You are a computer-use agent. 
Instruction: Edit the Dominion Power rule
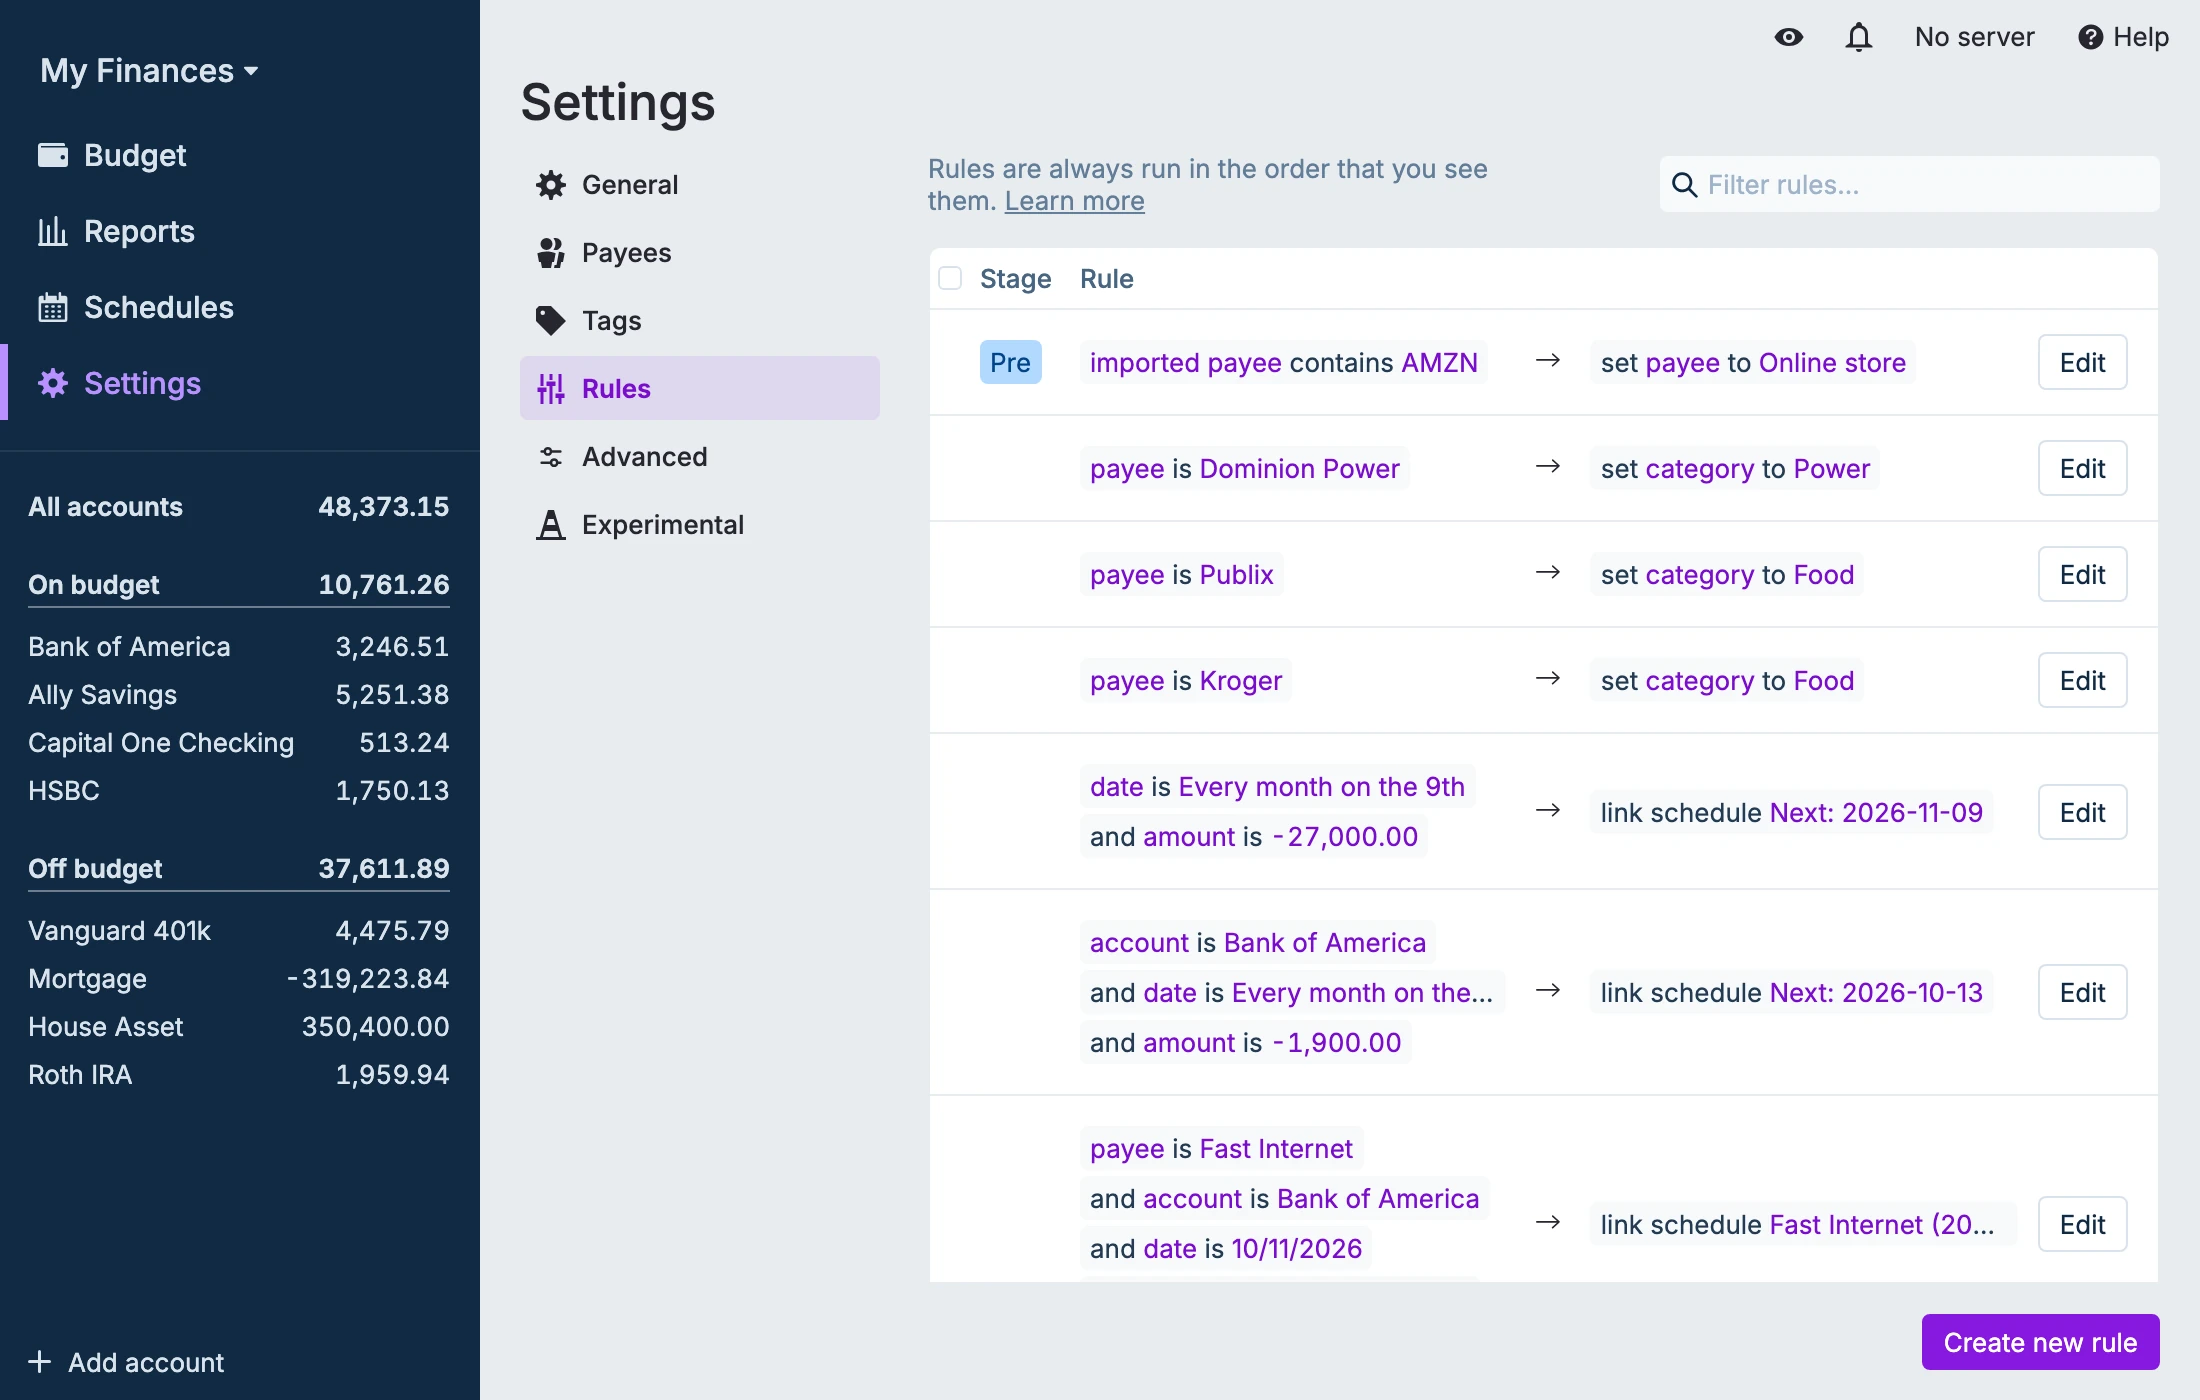(x=2082, y=468)
